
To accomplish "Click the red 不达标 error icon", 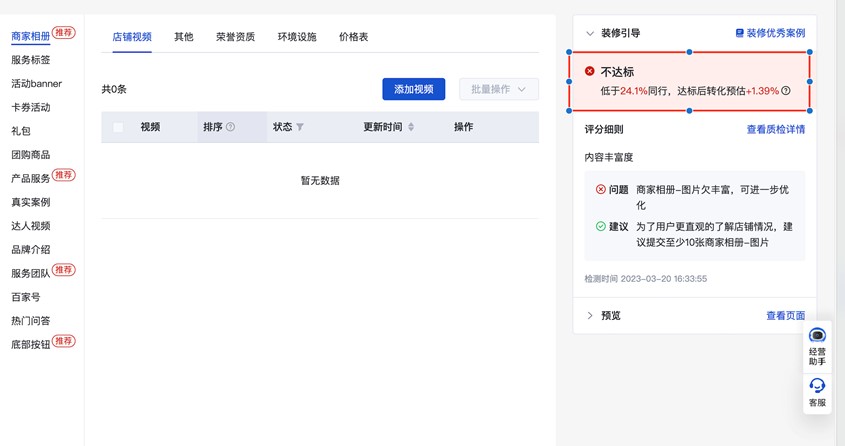I will pyautogui.click(x=589, y=72).
